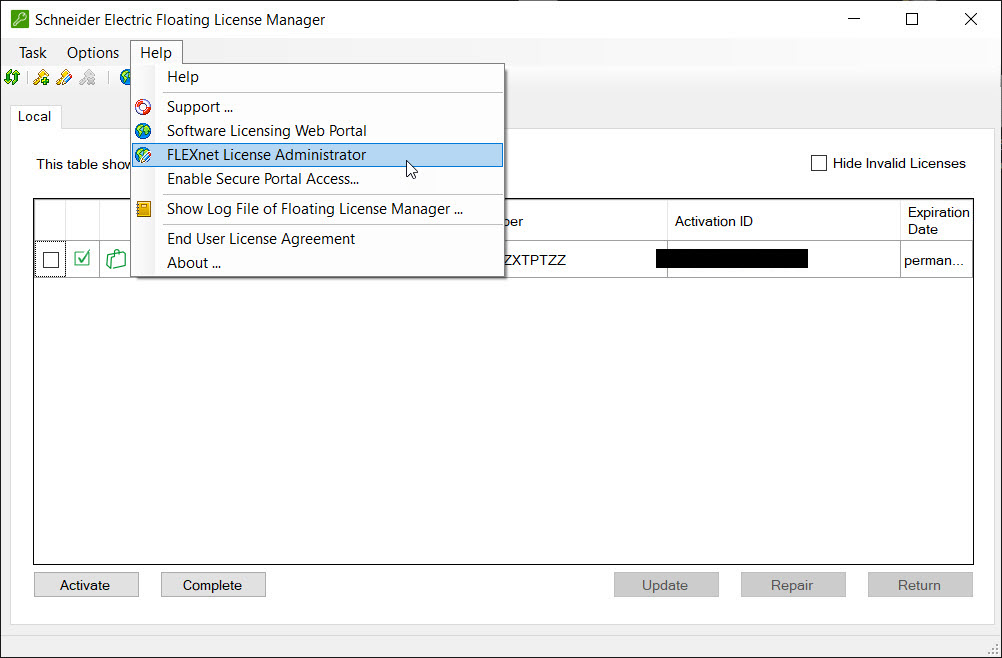Open Software Licensing Web Portal
The height and width of the screenshot is (658, 1002).
[x=318, y=131]
